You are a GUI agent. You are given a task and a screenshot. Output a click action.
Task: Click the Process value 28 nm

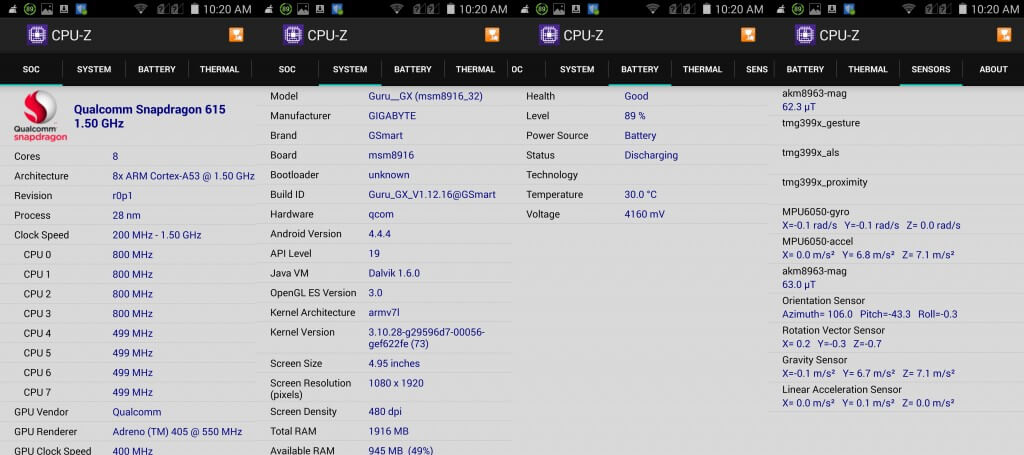pos(127,215)
